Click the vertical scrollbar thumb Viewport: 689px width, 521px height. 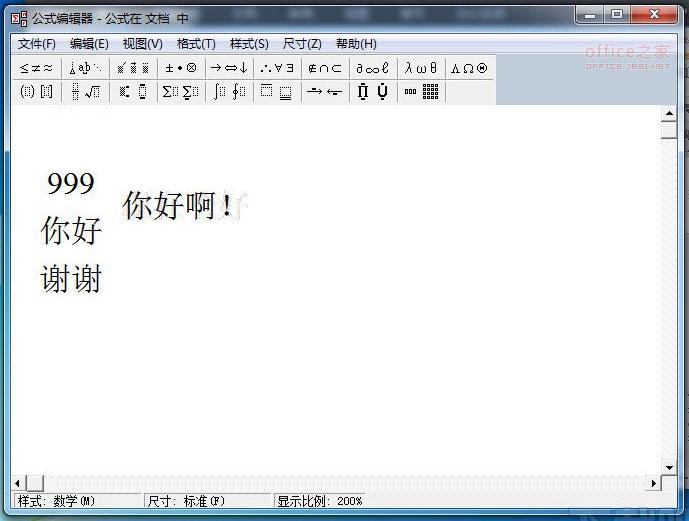click(x=669, y=130)
